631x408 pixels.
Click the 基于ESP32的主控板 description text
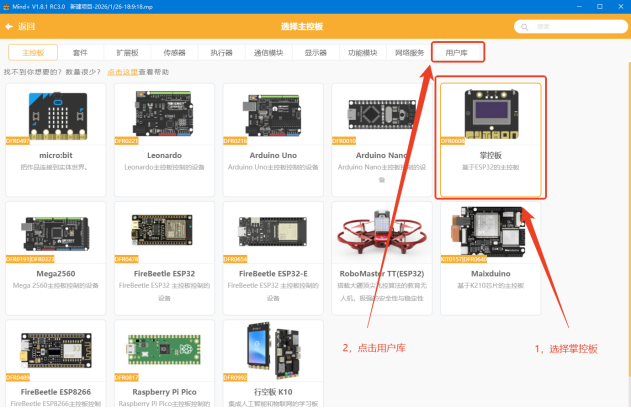(491, 167)
